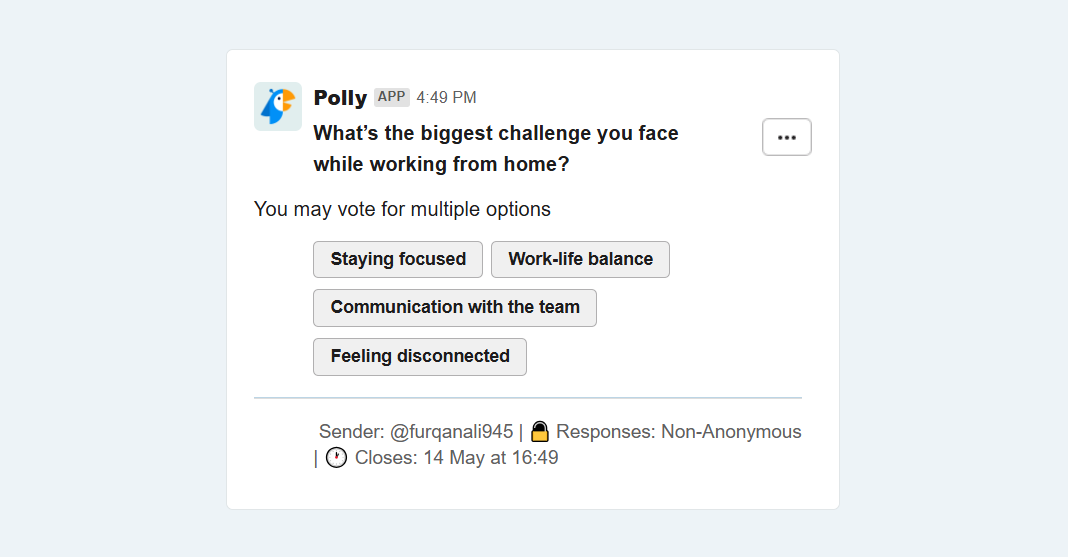This screenshot has width=1068, height=557.
Task: Click the APP badge next to Polly
Action: point(392,97)
